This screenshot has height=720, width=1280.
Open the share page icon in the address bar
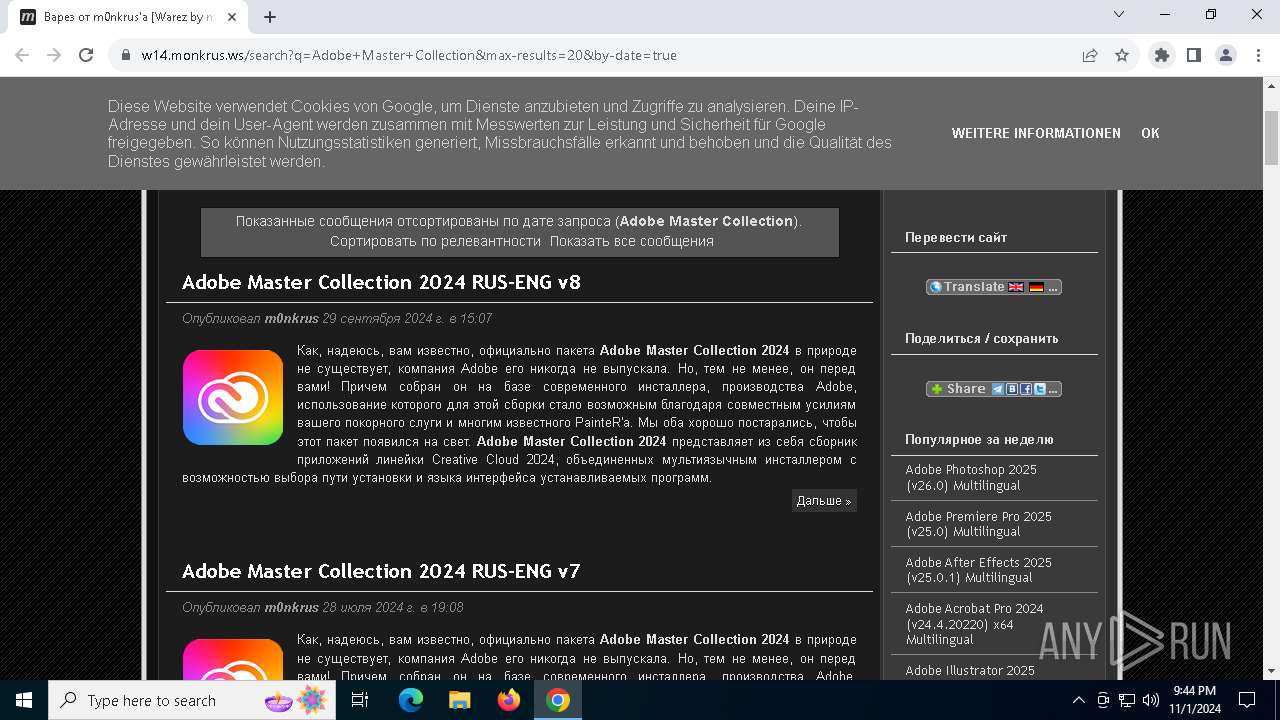pyautogui.click(x=1090, y=55)
